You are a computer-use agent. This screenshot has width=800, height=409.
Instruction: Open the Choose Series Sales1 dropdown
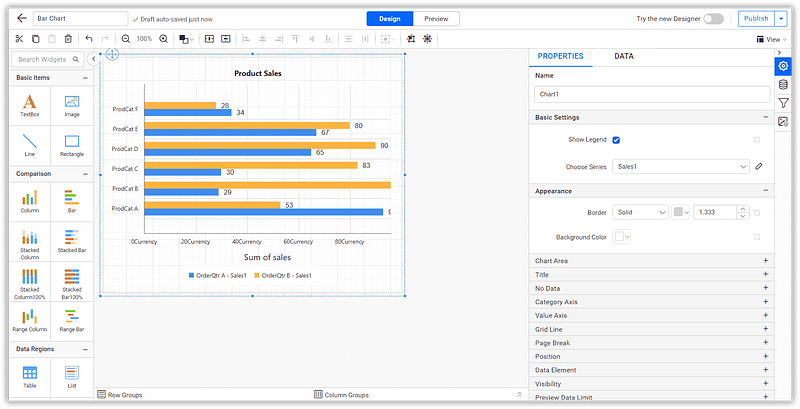[x=681, y=166]
